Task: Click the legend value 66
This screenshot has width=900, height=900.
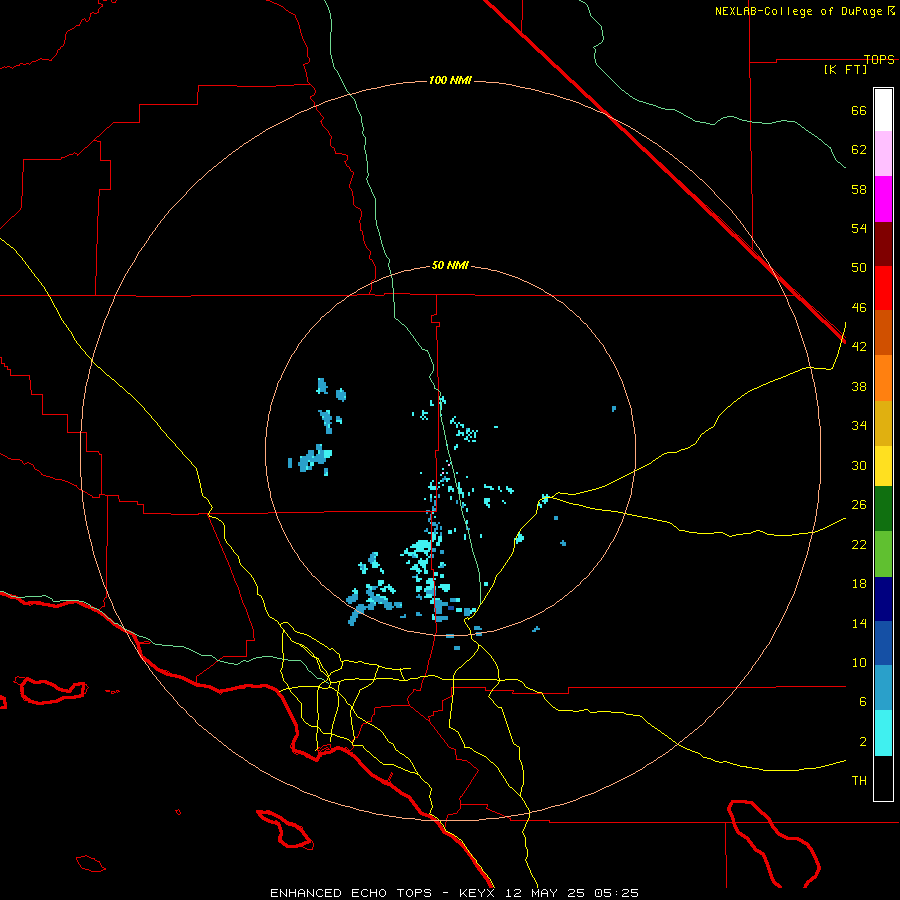Action: pos(859,111)
